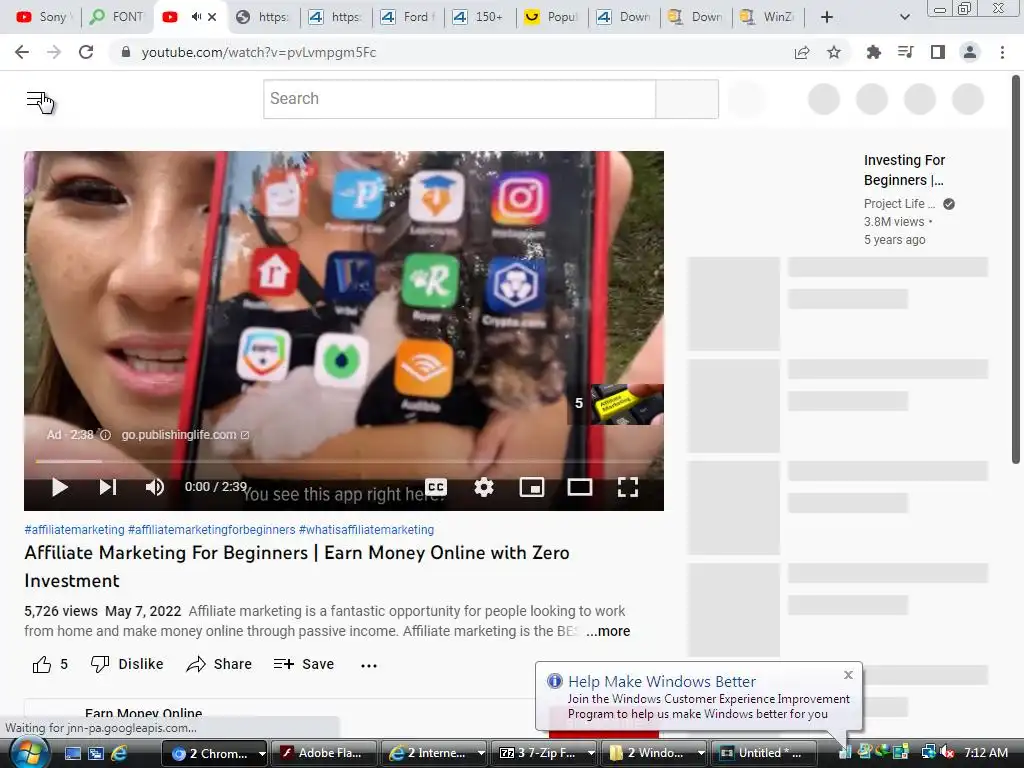1024x768 pixels.
Task: Switch to the Ford tab
Action: (x=407, y=17)
